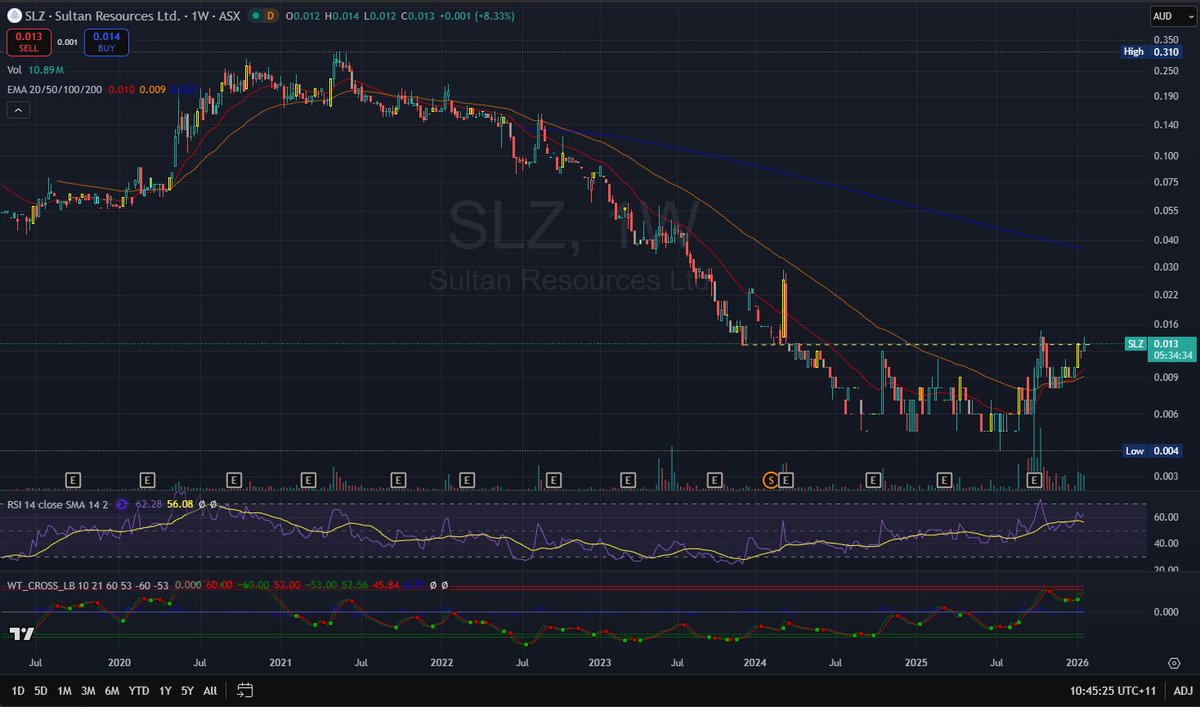
Task: Open the E earnings marker beside the split marker
Action: [786, 480]
